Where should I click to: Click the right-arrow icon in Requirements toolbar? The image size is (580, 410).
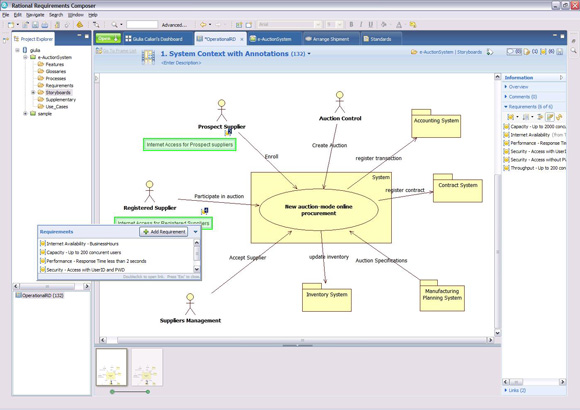[x=540, y=117]
